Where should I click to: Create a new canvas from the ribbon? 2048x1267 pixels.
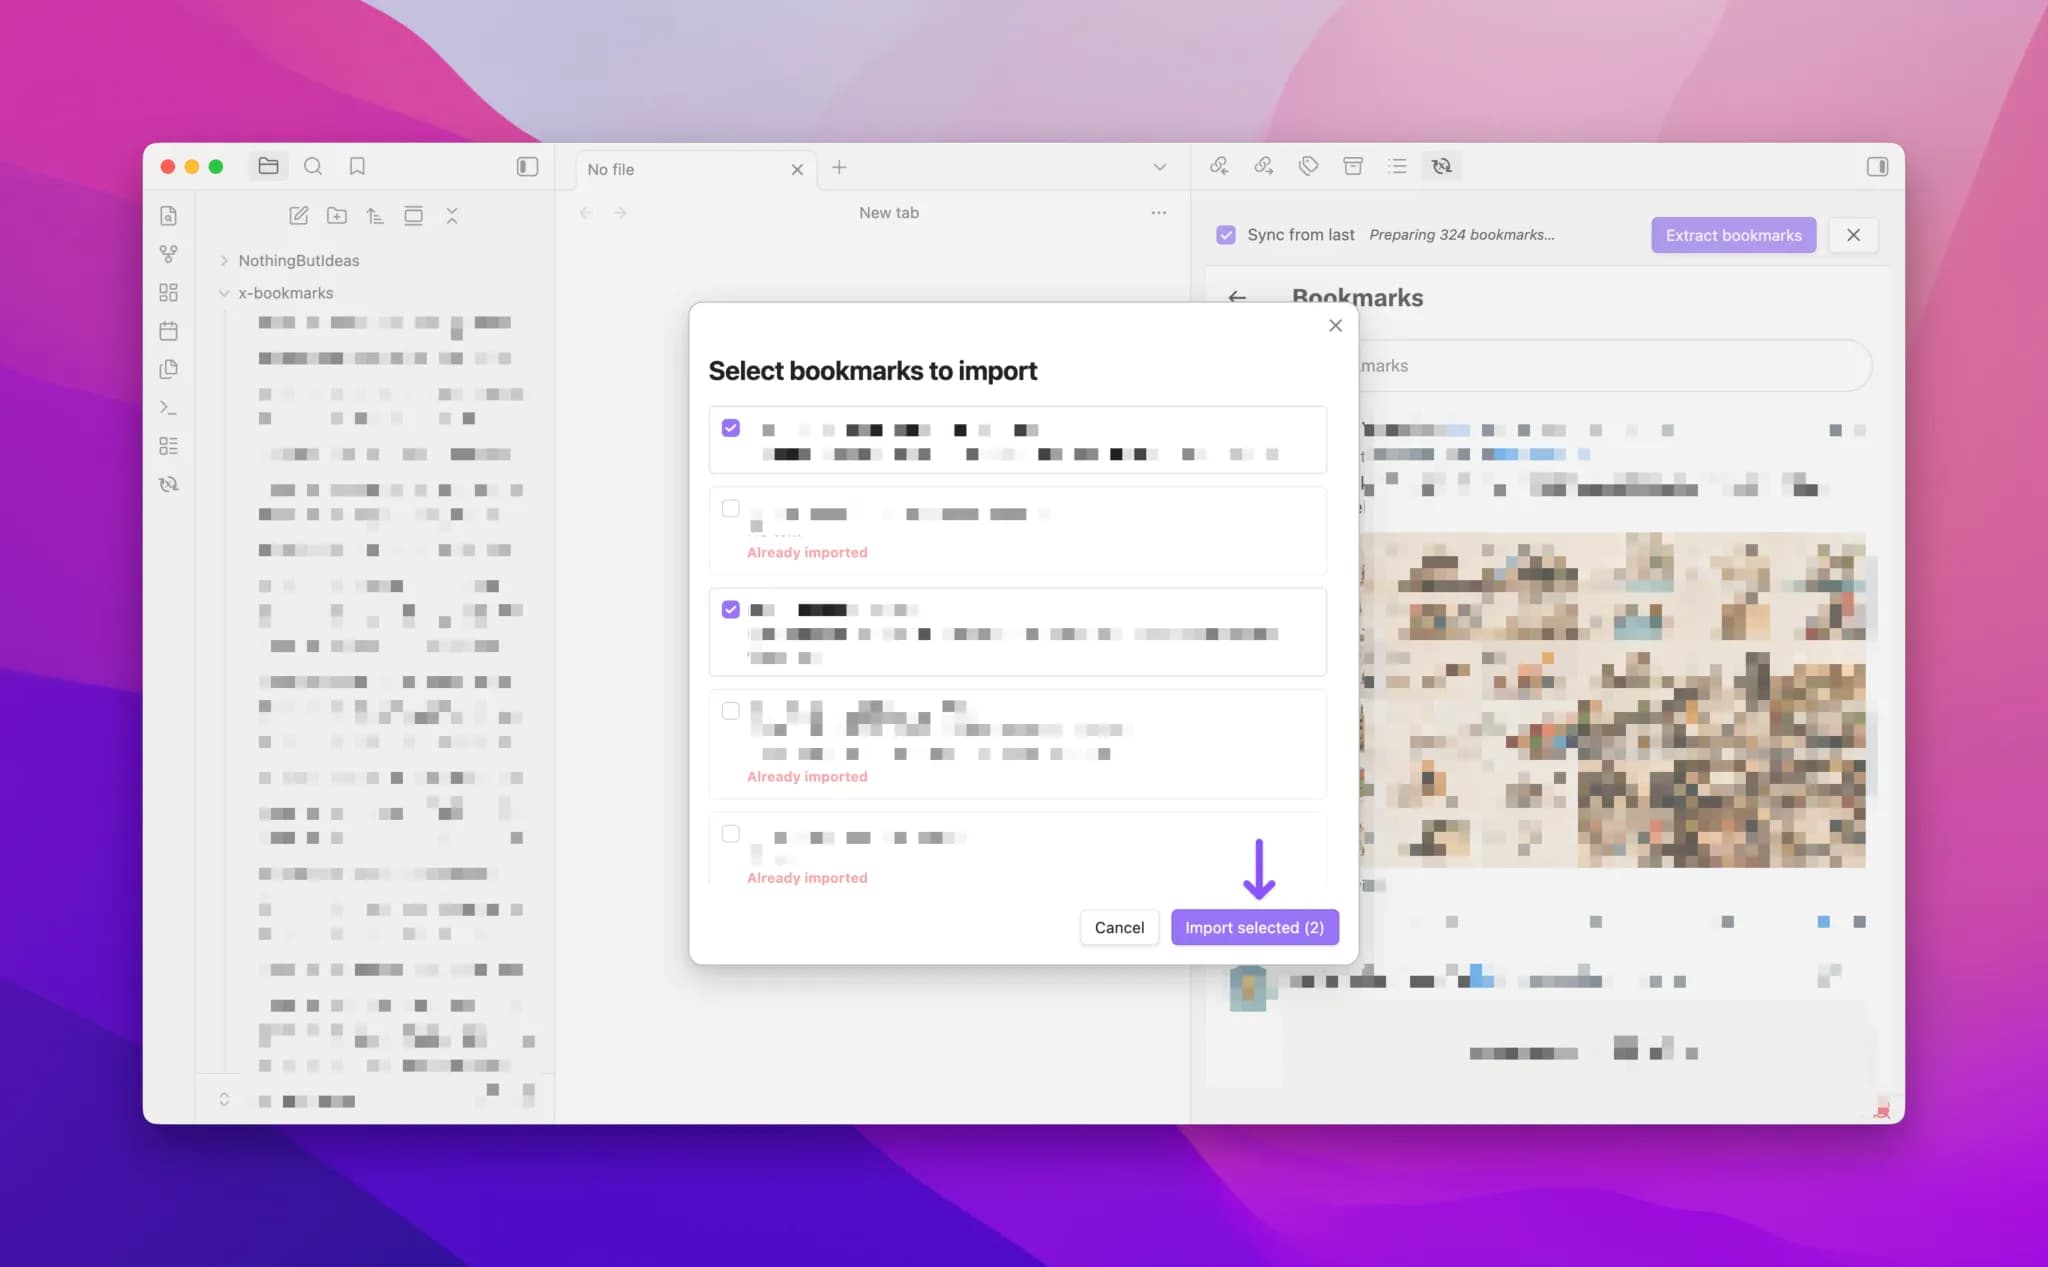click(x=168, y=292)
